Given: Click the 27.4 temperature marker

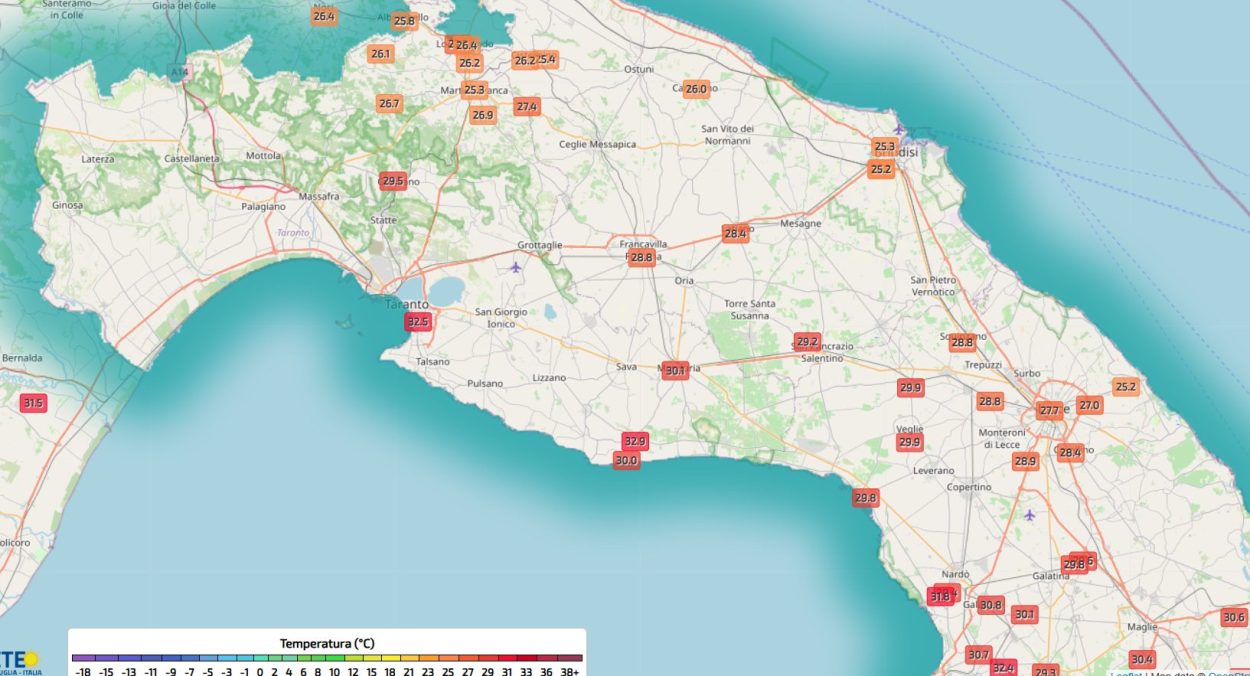Looking at the screenshot, I should (x=527, y=106).
